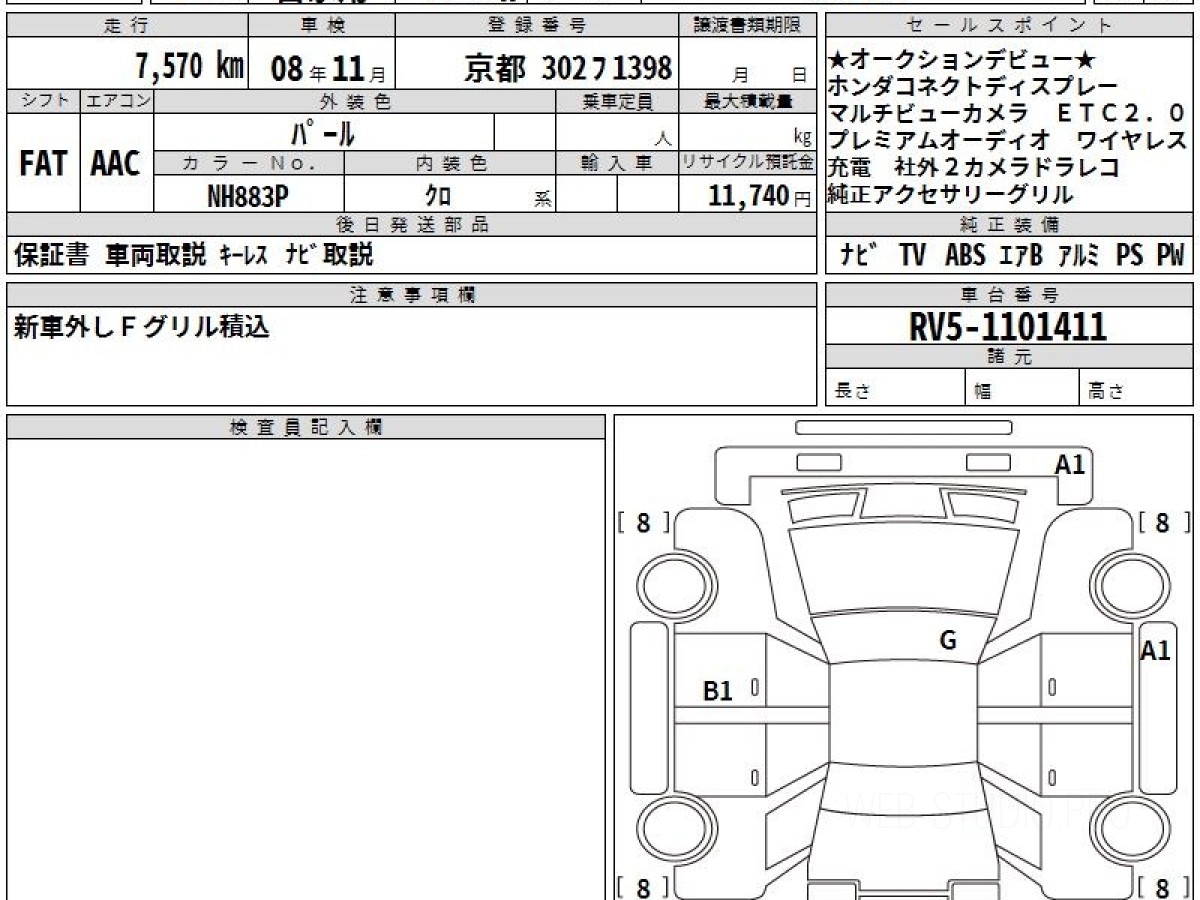Click the B1 mark on car diagram
Viewport: 1200px width, 900px height.
click(x=718, y=690)
